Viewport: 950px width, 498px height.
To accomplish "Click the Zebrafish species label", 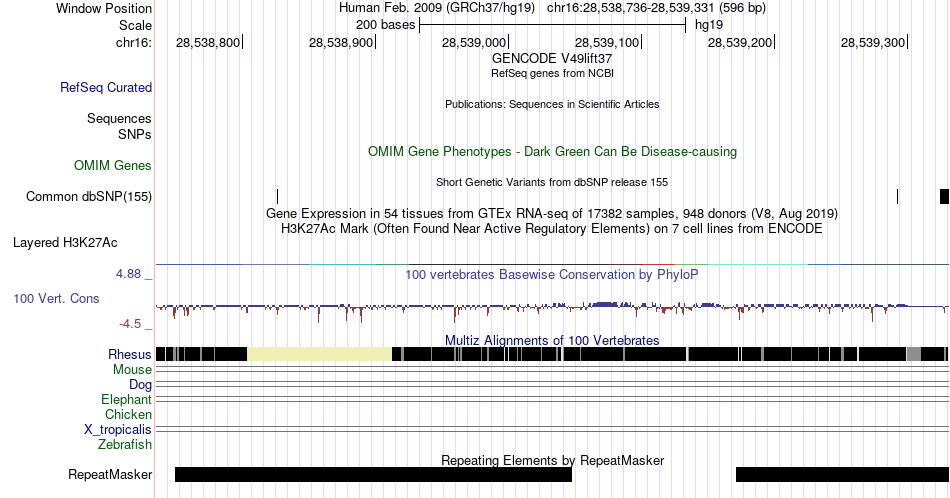I will (125, 444).
